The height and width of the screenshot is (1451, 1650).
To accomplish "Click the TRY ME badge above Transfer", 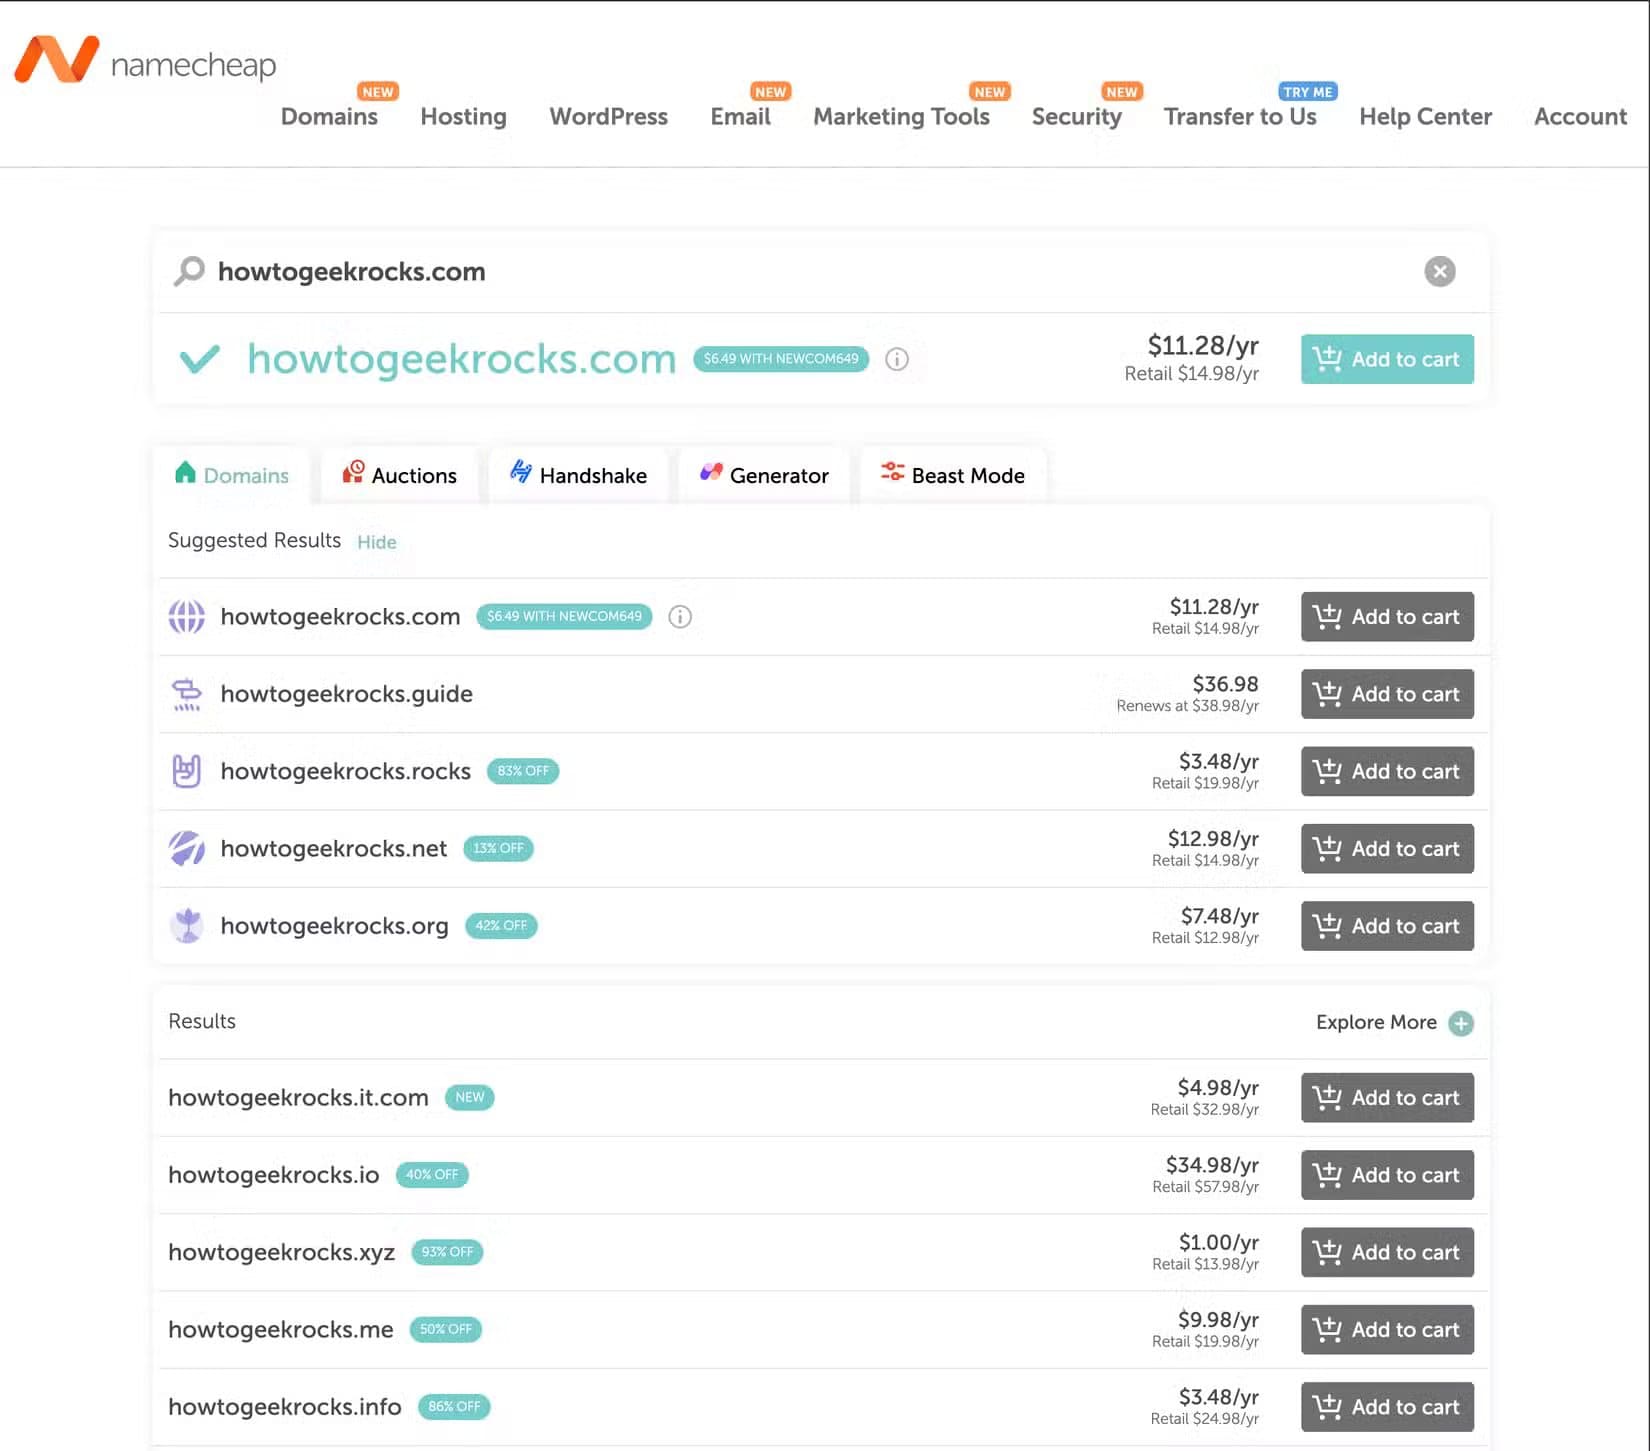I will [1308, 91].
